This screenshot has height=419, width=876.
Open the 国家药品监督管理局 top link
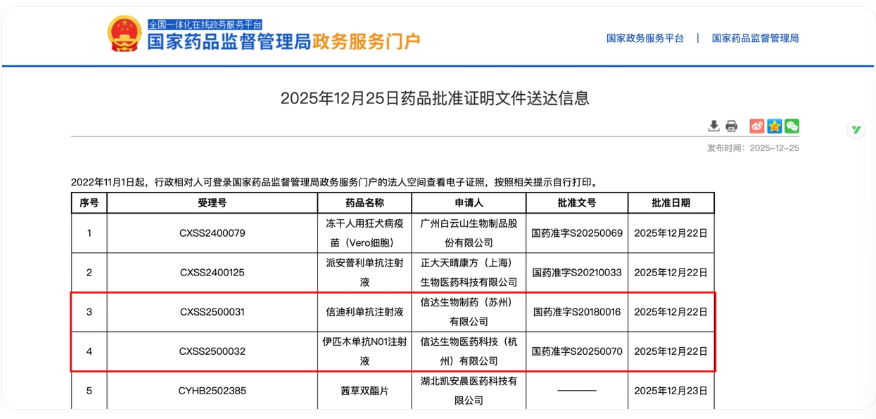(x=755, y=38)
